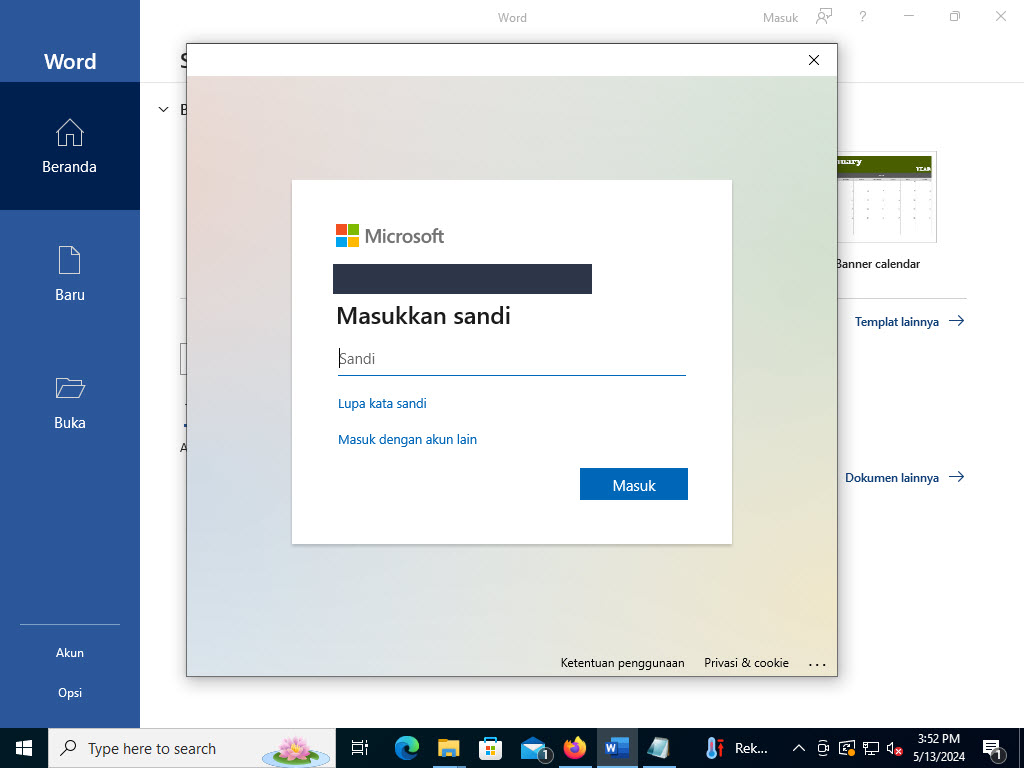Screen dimensions: 1024x768
Task: Click the Sandi password input field
Action: click(x=511, y=358)
